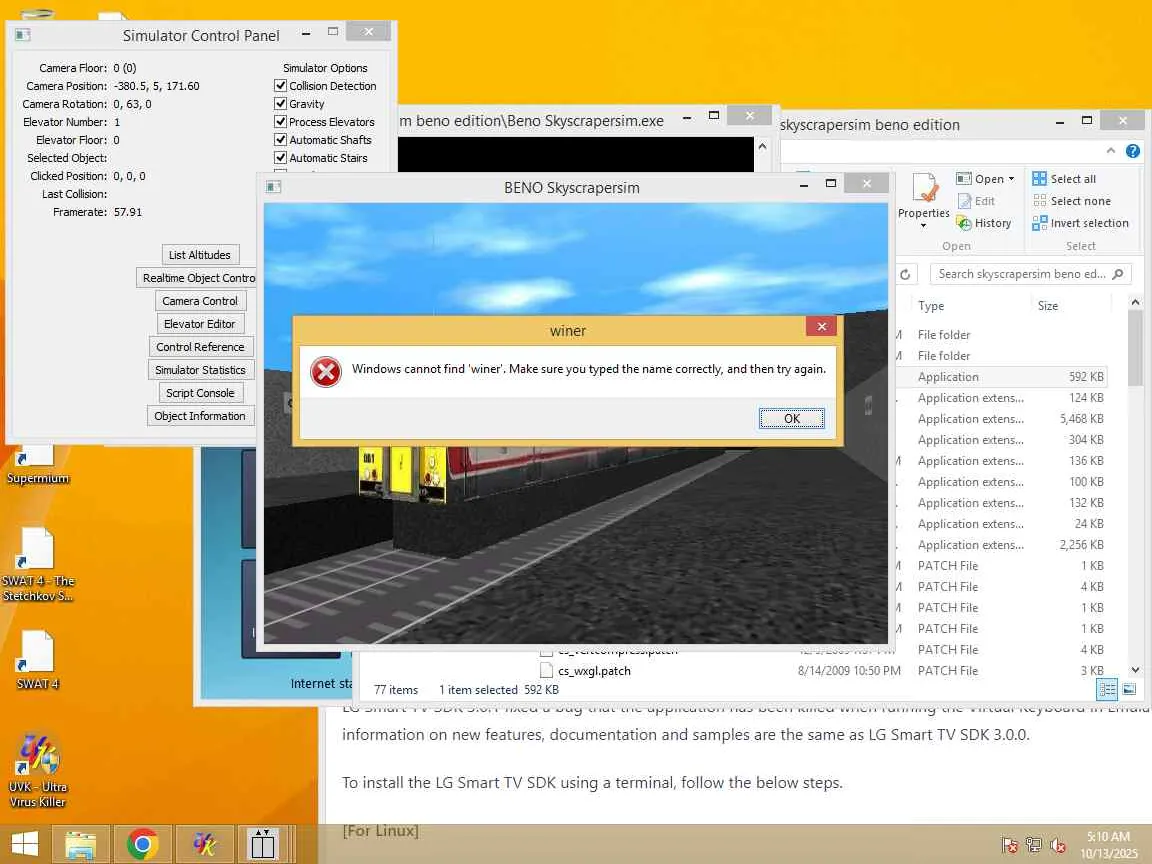1152x864 pixels.
Task: Open SWAT 4 - The Stetchkov desktop shortcut
Action: pos(37,564)
